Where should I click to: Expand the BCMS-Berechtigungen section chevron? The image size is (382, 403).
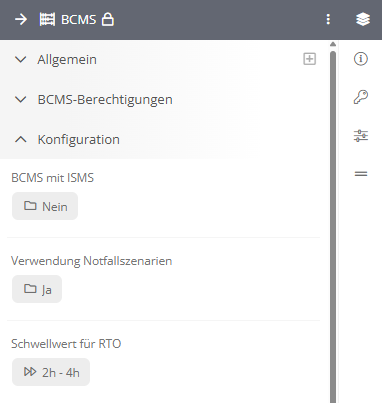(21, 100)
